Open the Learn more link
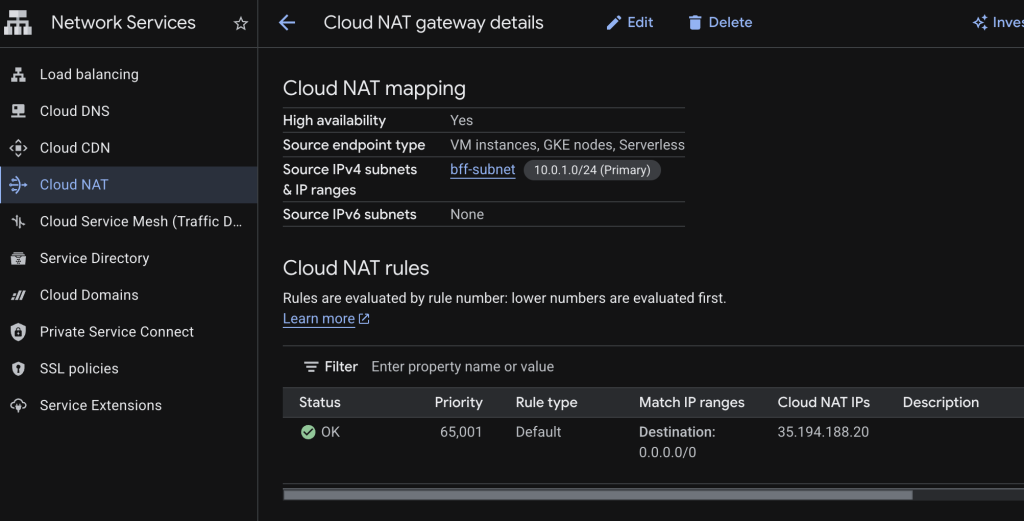 pos(319,319)
